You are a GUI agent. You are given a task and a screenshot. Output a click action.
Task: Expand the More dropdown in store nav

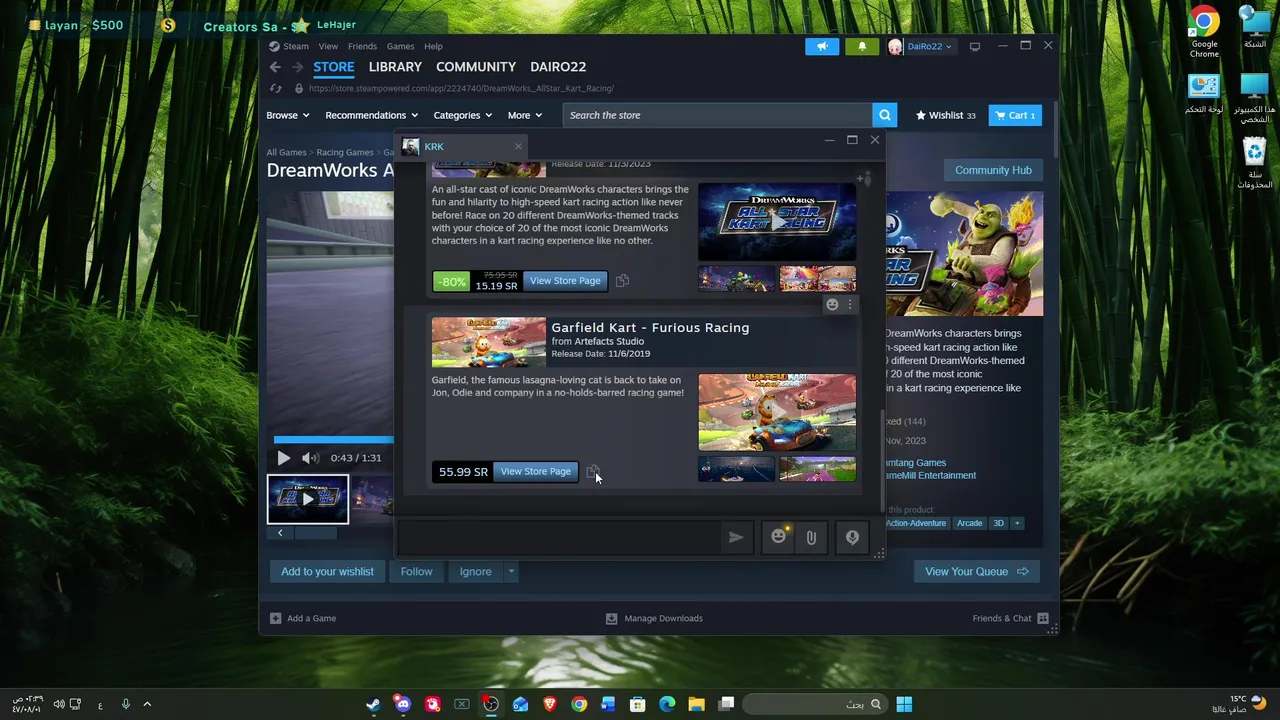click(x=525, y=115)
